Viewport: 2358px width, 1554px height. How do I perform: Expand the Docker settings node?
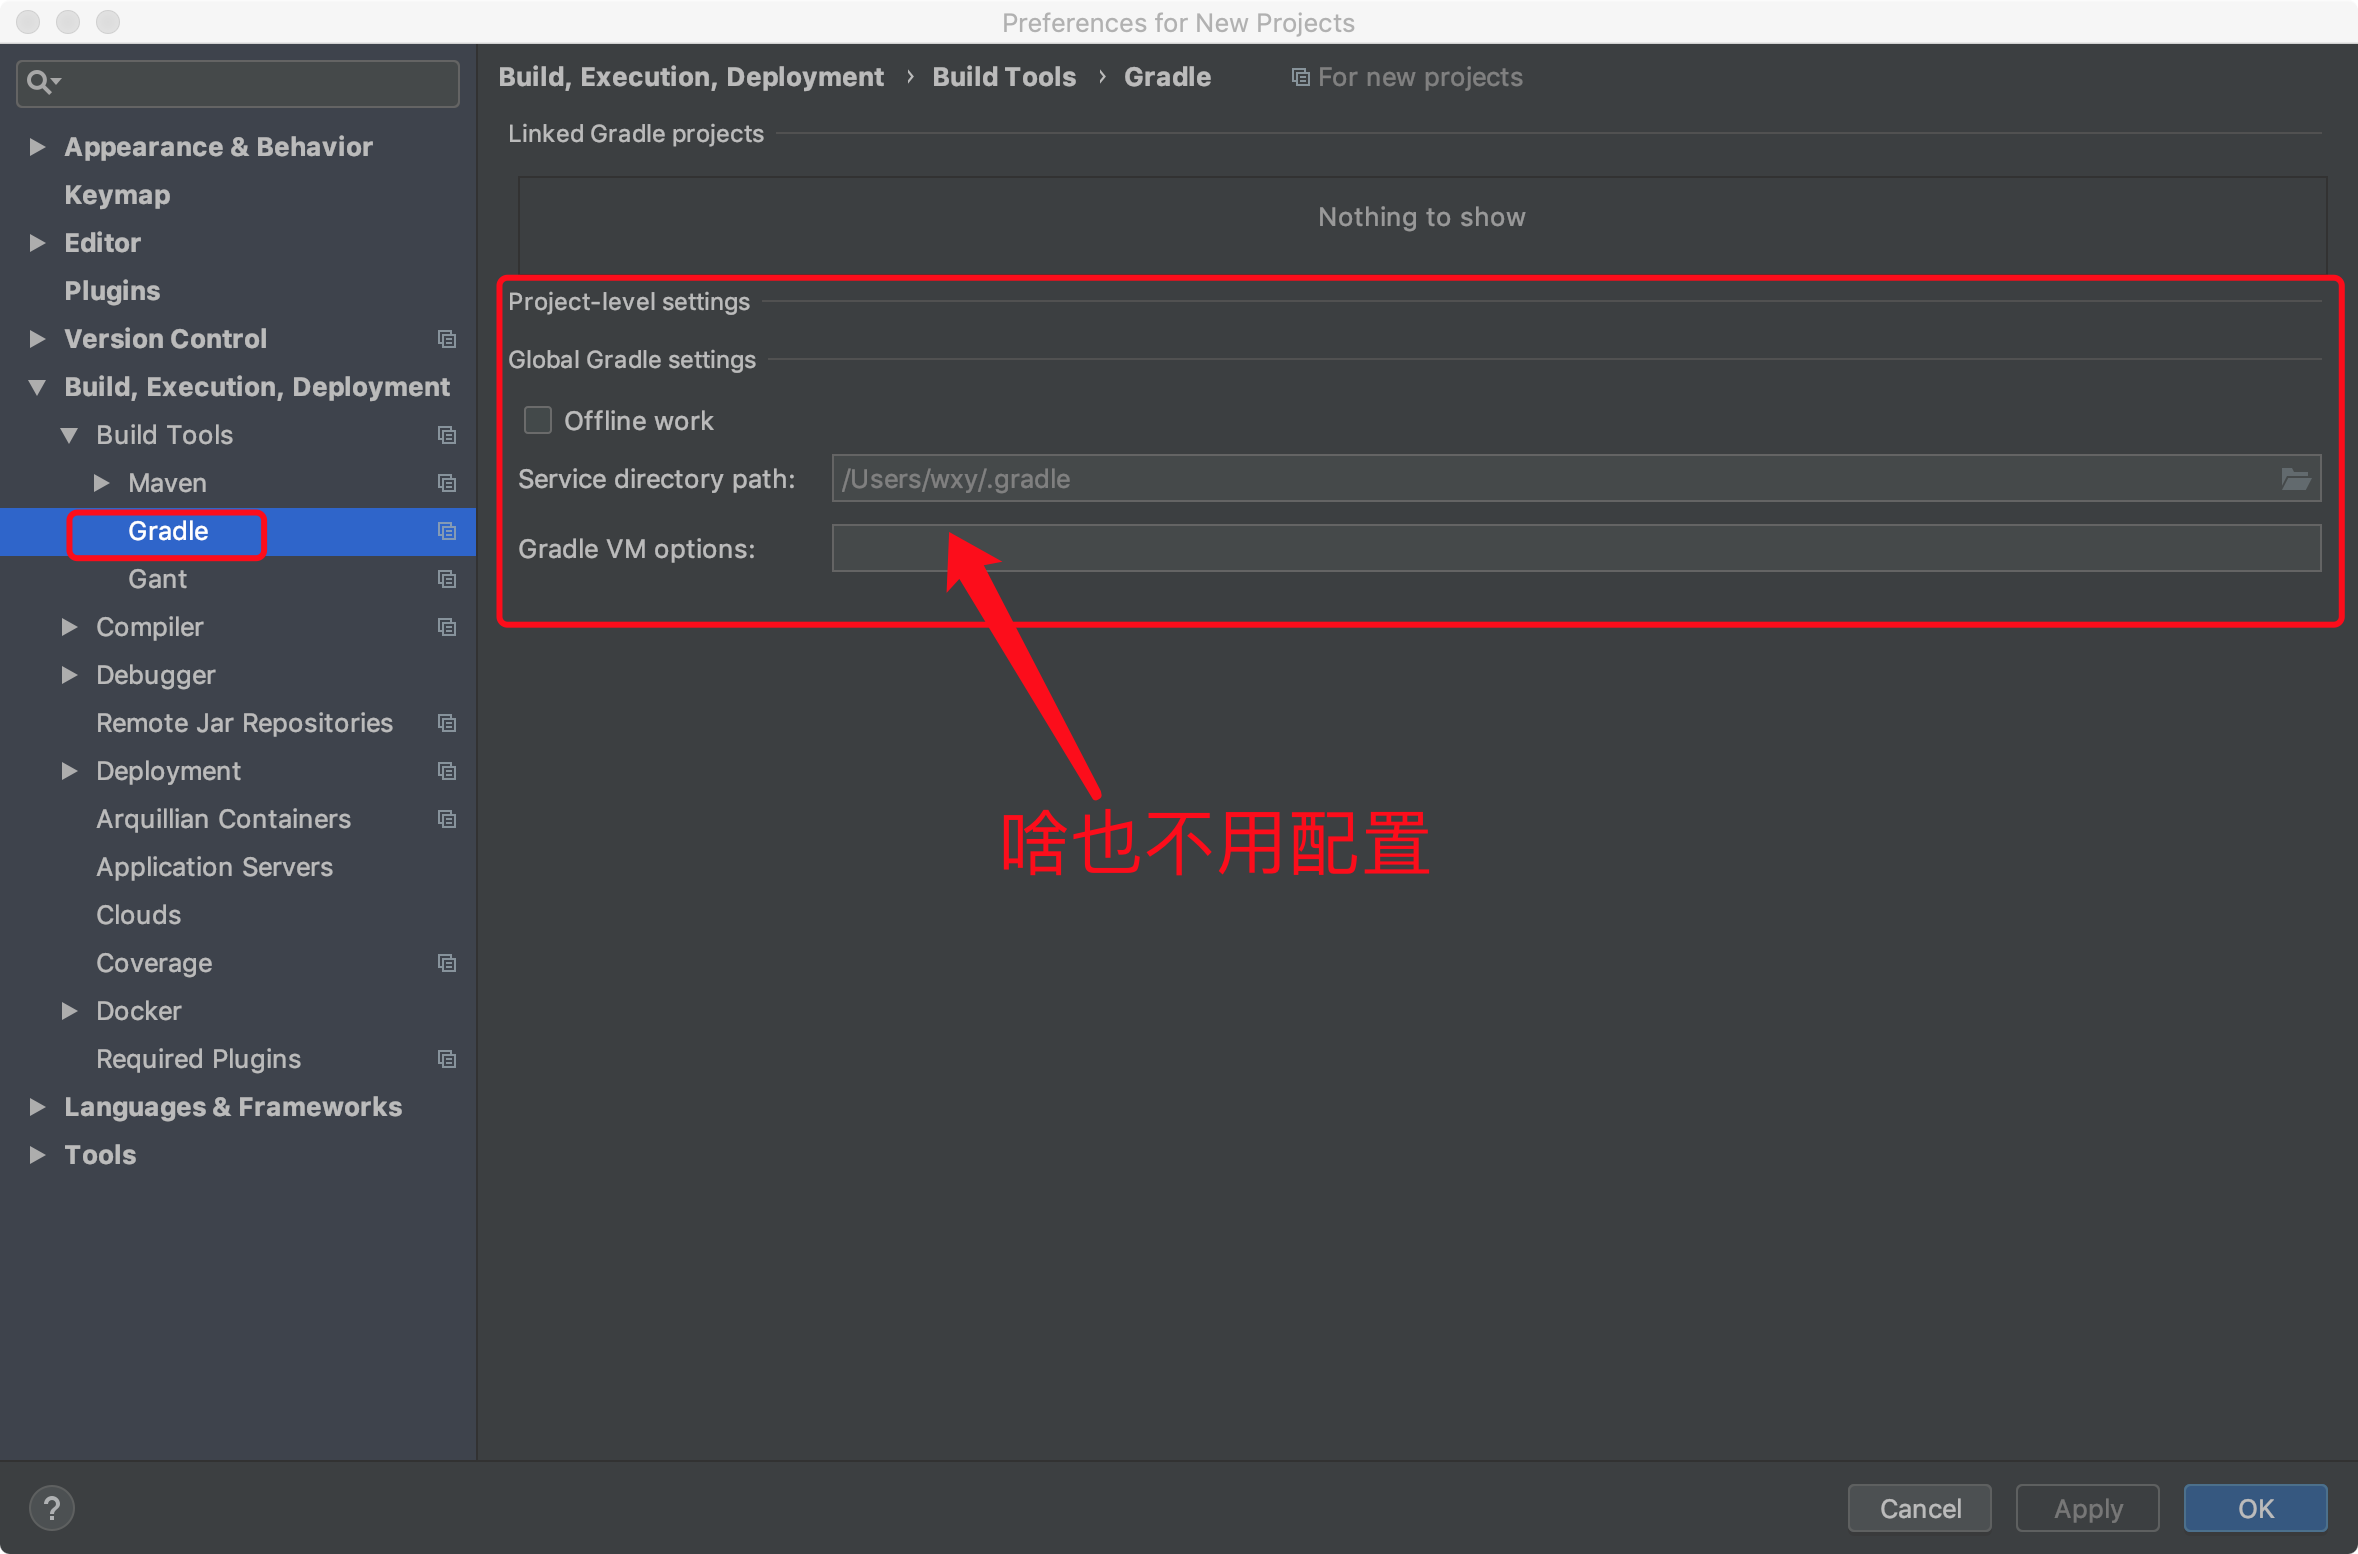click(x=69, y=1011)
